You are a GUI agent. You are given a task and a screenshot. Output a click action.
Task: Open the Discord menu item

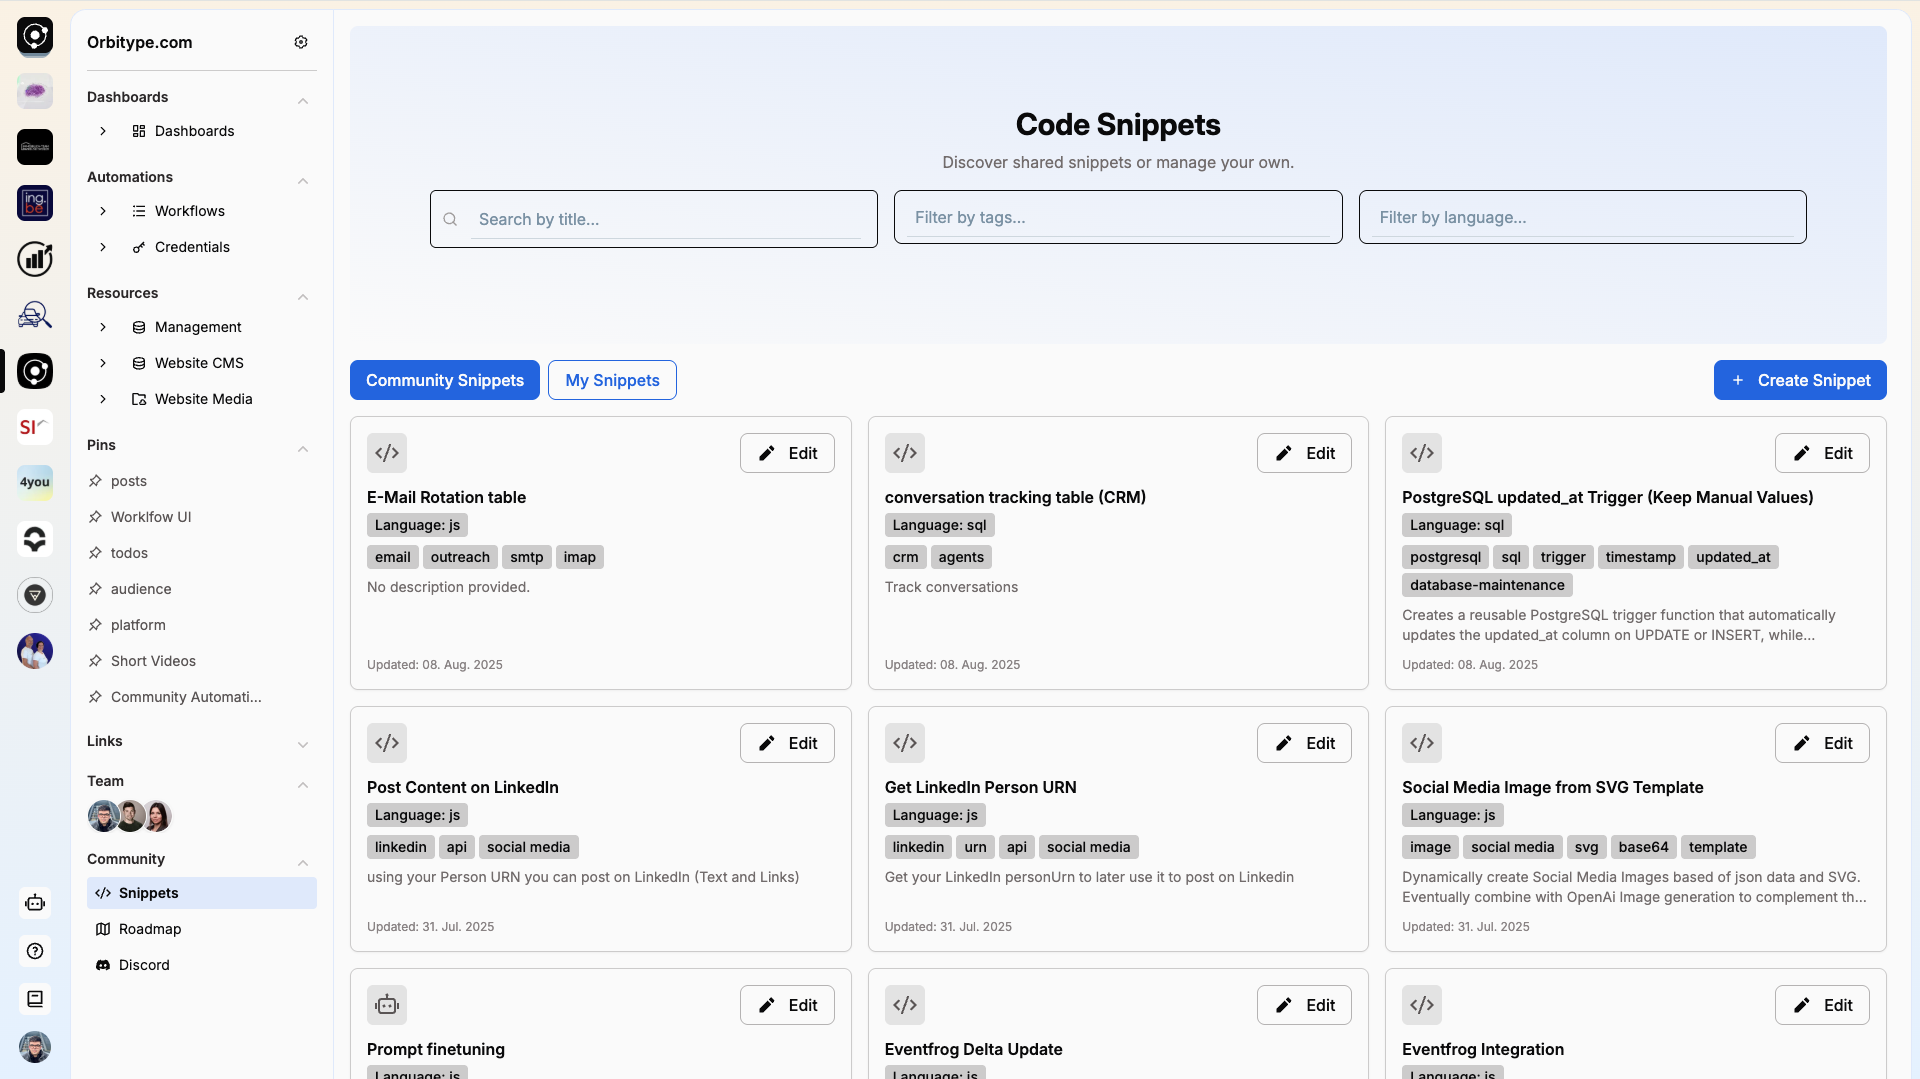[x=202, y=965]
